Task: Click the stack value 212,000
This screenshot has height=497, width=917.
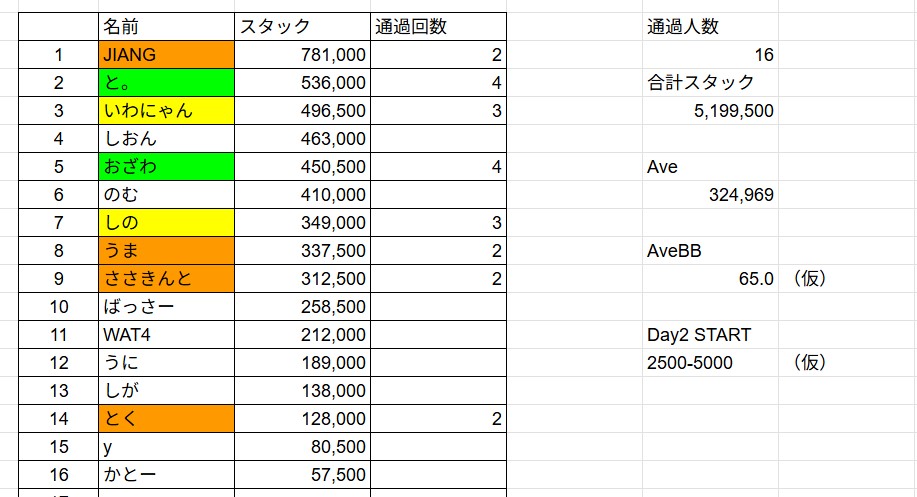Action: tap(302, 335)
